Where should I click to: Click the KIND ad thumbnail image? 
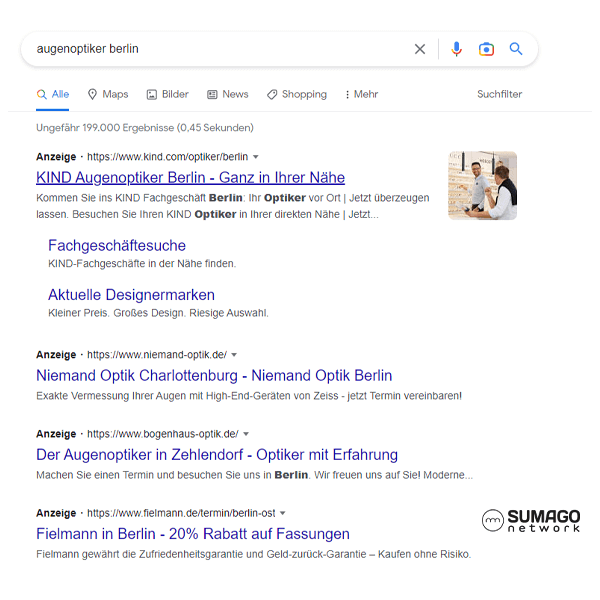pyautogui.click(x=483, y=186)
